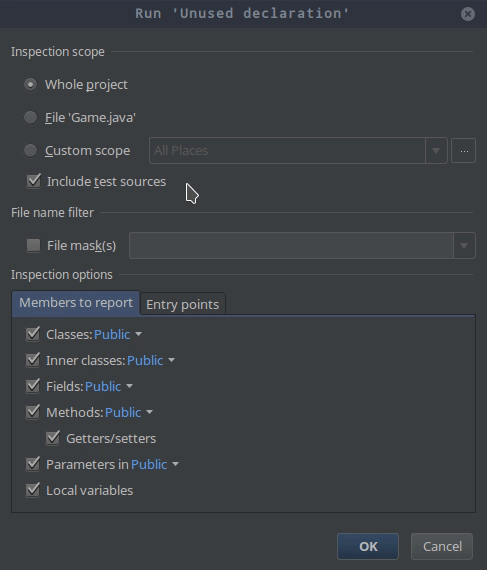Switch to the Entry points tab

click(x=183, y=304)
